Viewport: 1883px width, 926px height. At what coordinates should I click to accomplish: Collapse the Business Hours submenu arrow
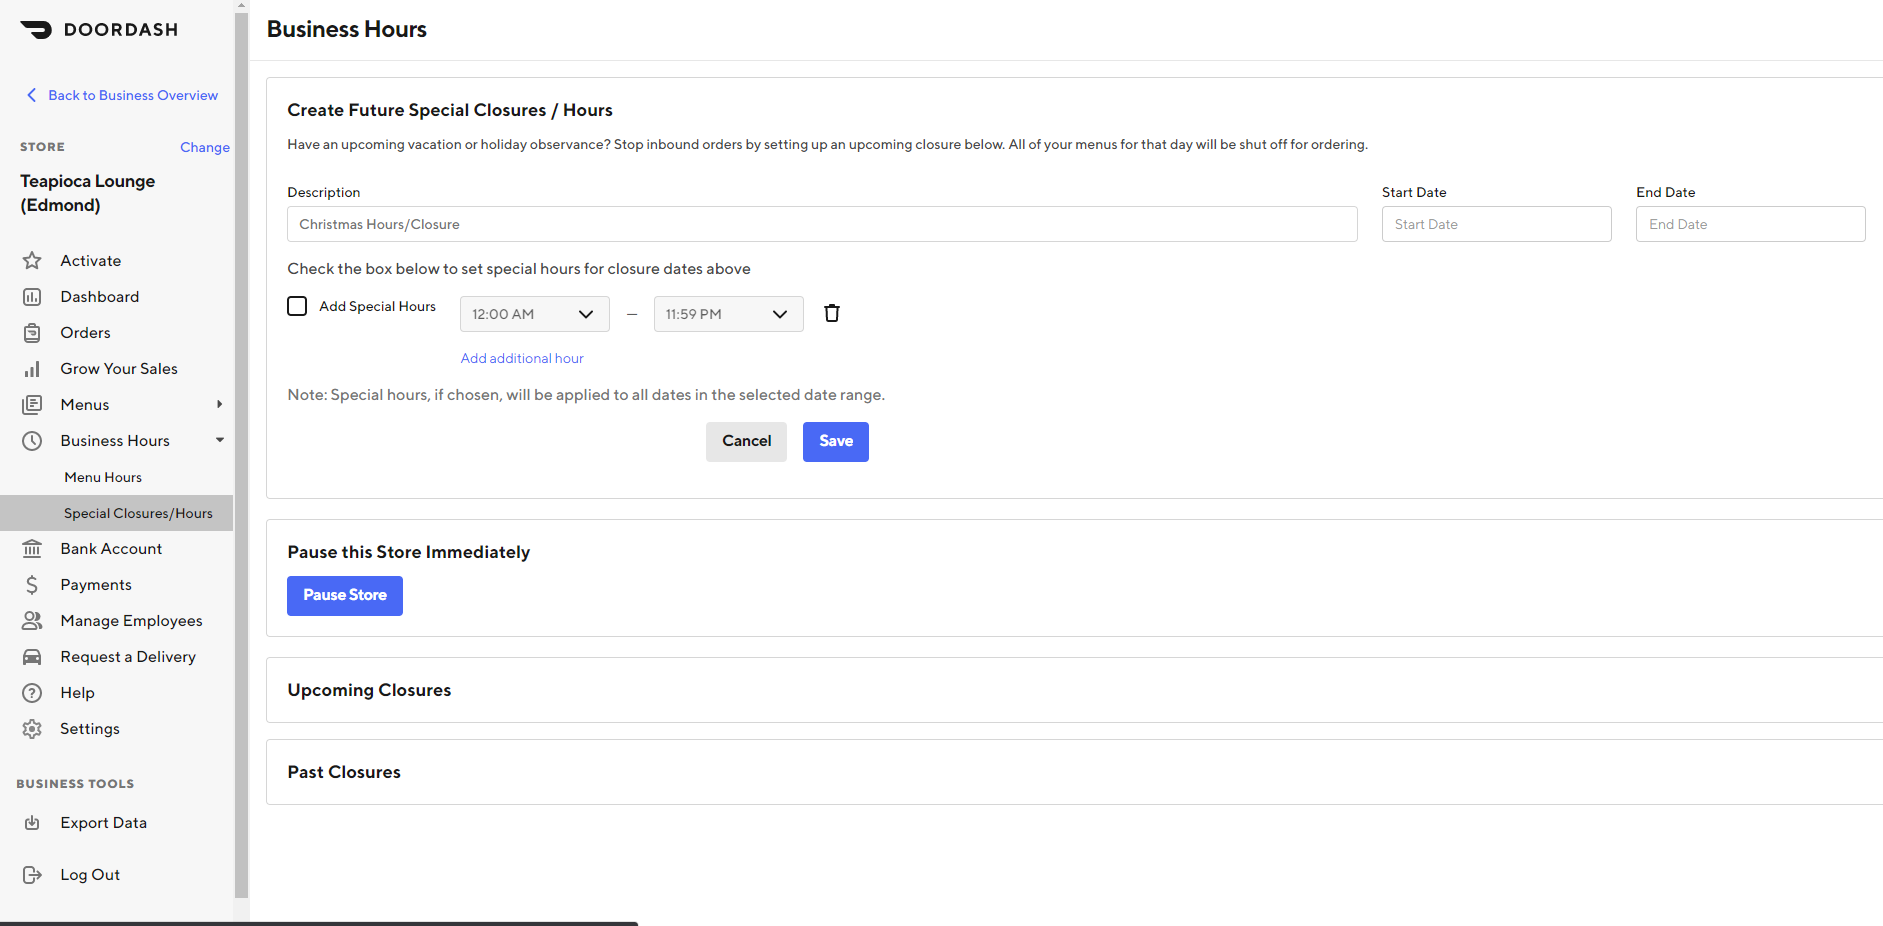click(220, 440)
